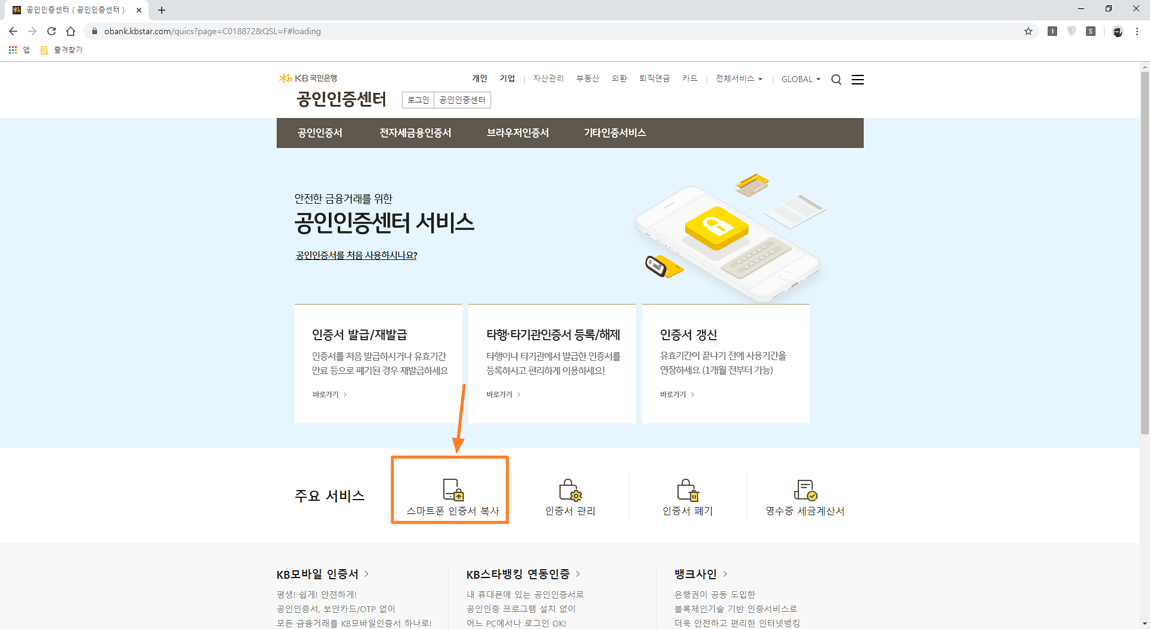Expand the 뱅크사인 section arrow
Viewport: 1150px width, 629px height.
(x=725, y=574)
